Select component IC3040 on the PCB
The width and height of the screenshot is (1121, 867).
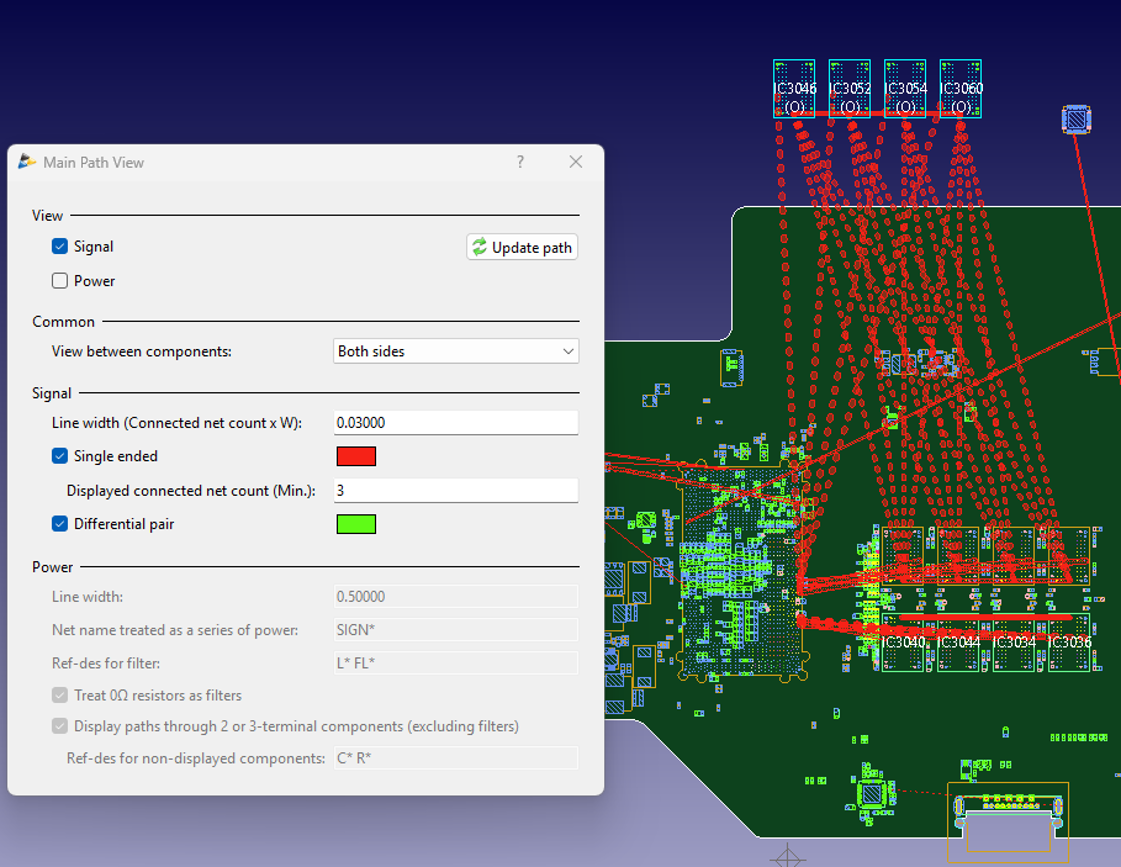[x=903, y=643]
